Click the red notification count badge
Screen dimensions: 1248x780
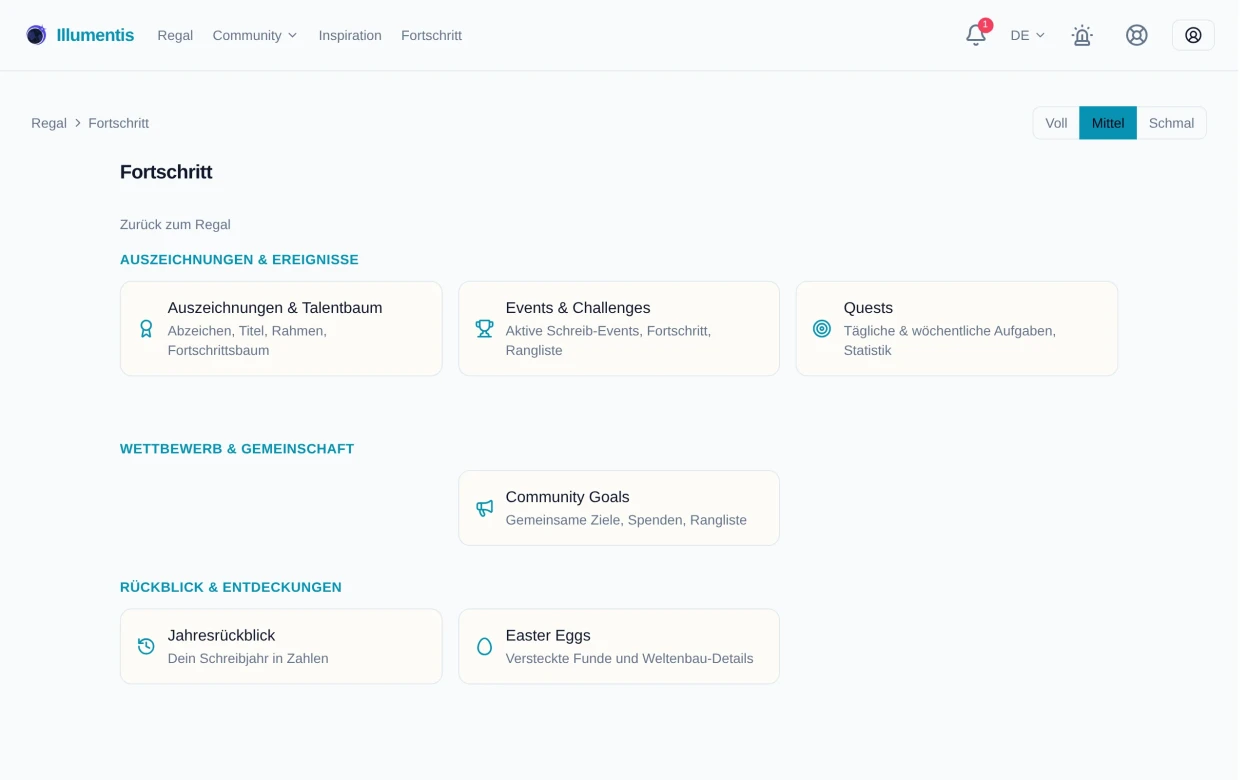tap(985, 25)
